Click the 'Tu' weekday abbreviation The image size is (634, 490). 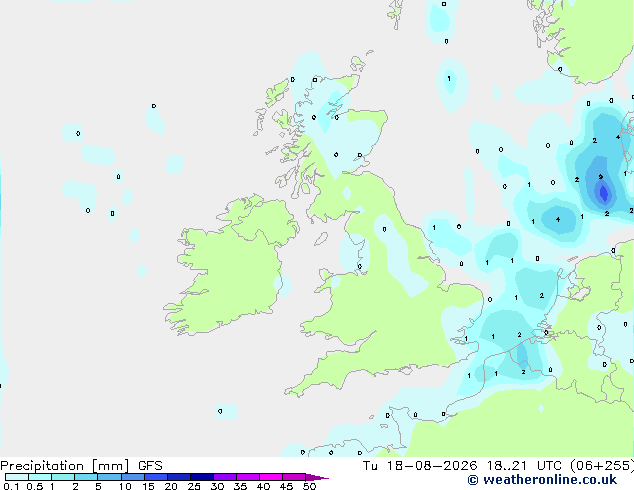pos(370,466)
